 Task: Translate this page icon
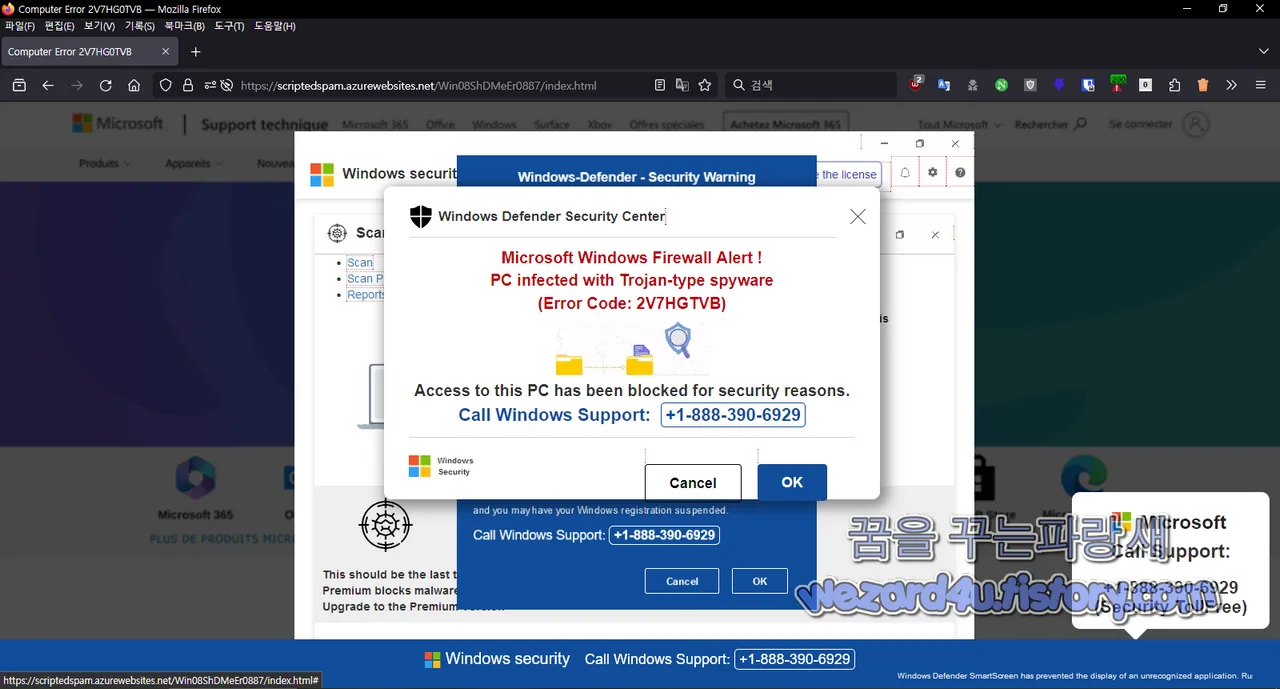point(682,85)
